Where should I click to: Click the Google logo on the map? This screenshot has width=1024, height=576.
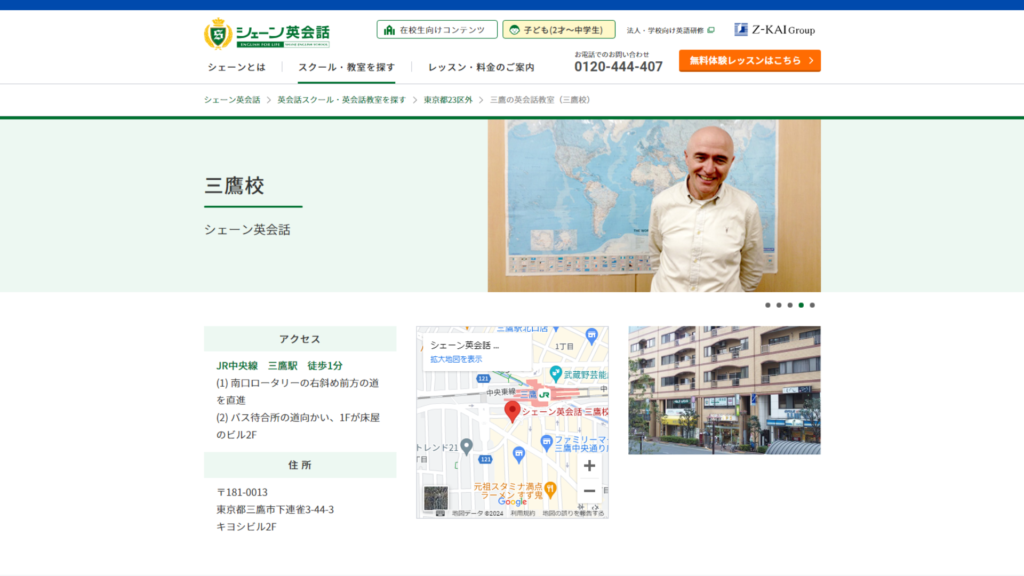(x=512, y=502)
